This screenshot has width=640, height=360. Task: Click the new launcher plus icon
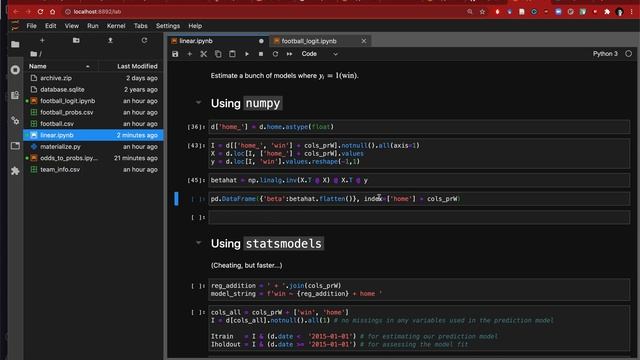pos(42,40)
